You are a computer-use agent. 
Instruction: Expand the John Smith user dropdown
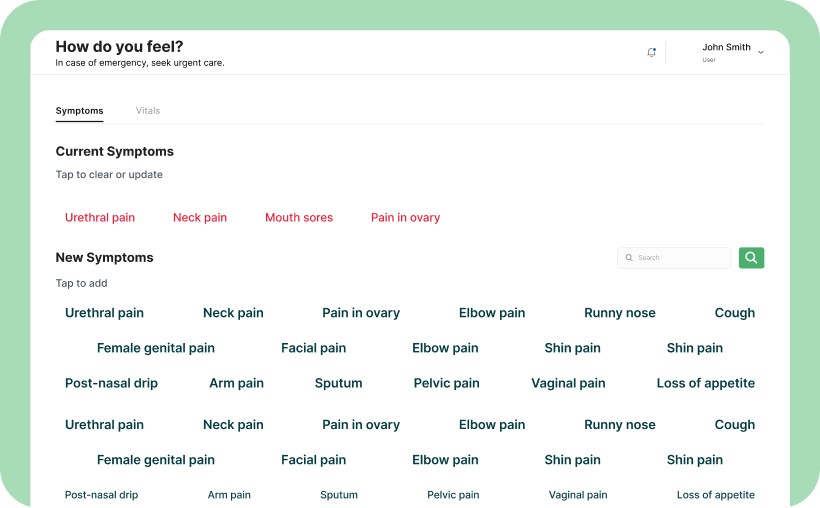click(x=761, y=52)
